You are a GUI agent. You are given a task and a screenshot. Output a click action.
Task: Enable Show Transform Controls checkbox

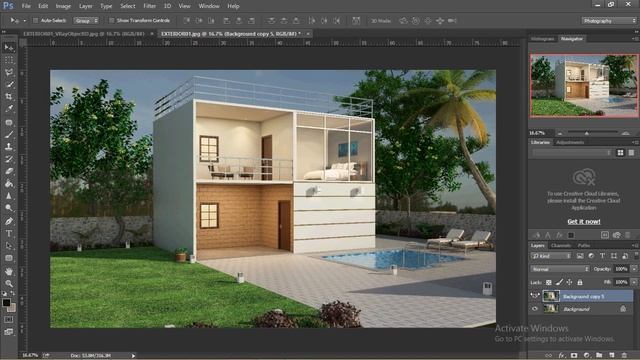(x=111, y=20)
